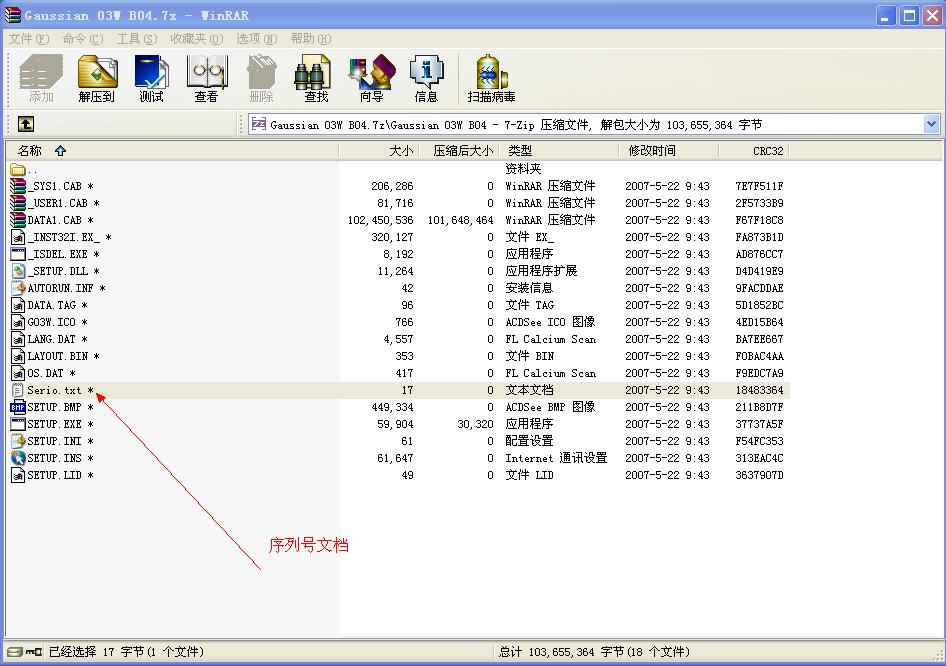Click CRC32 value 7E7F511F
Viewport: 946px width, 666px height.
click(759, 186)
